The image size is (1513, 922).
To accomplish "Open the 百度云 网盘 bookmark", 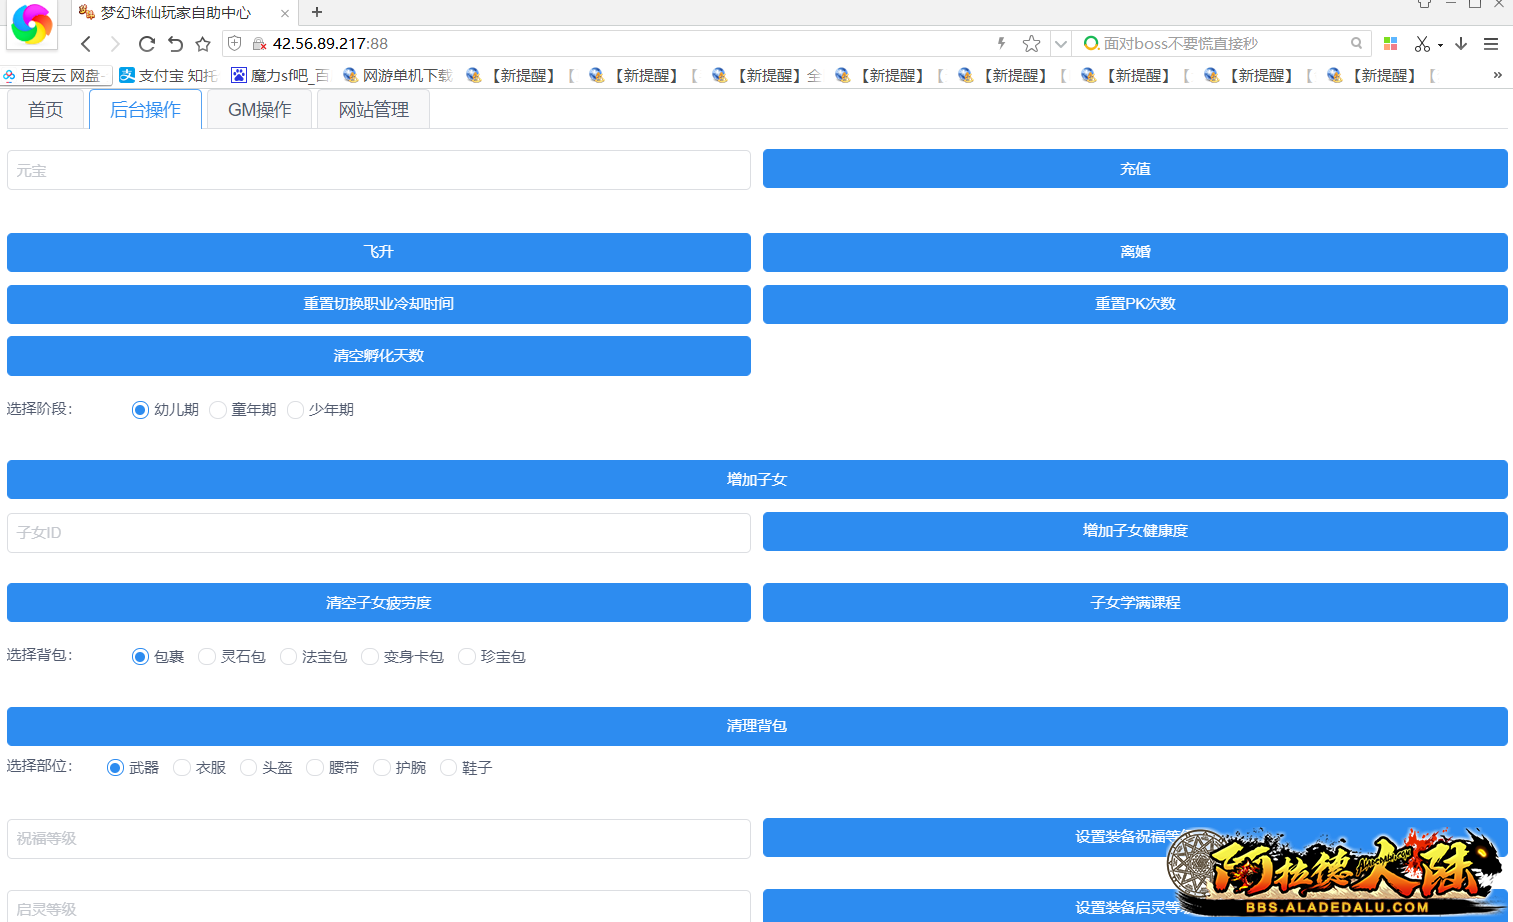I will coord(55,75).
